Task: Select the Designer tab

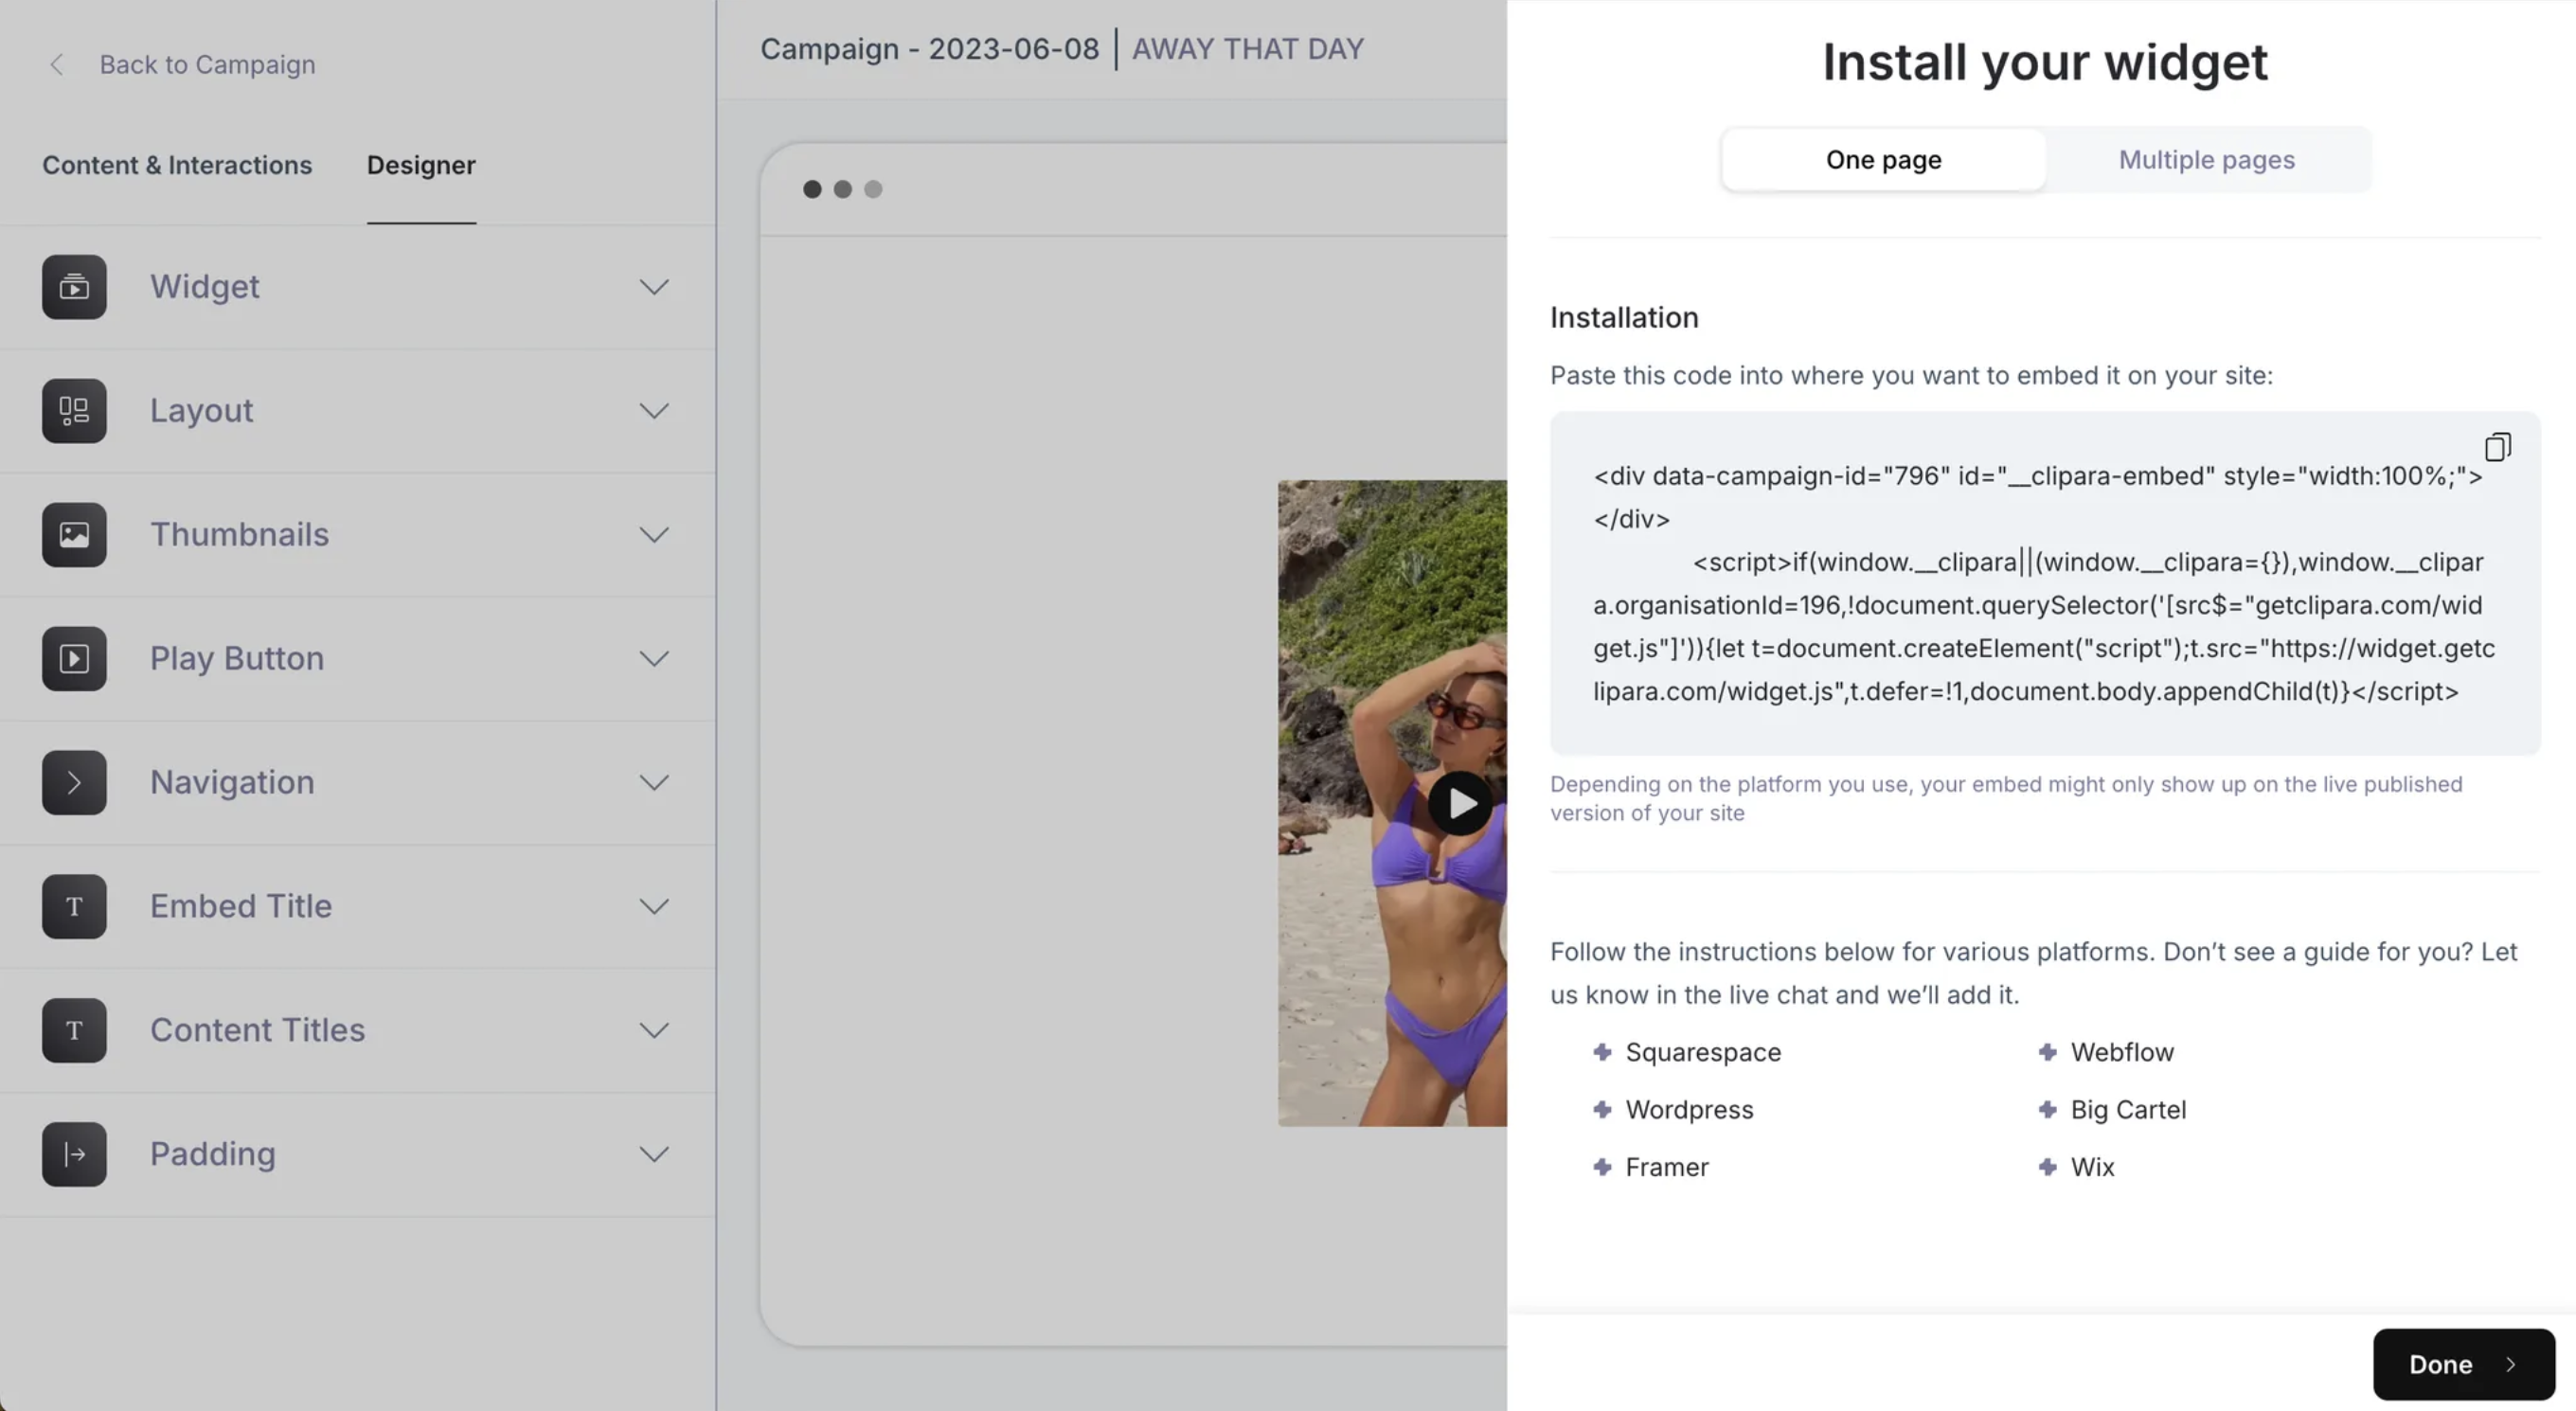Action: tap(421, 165)
